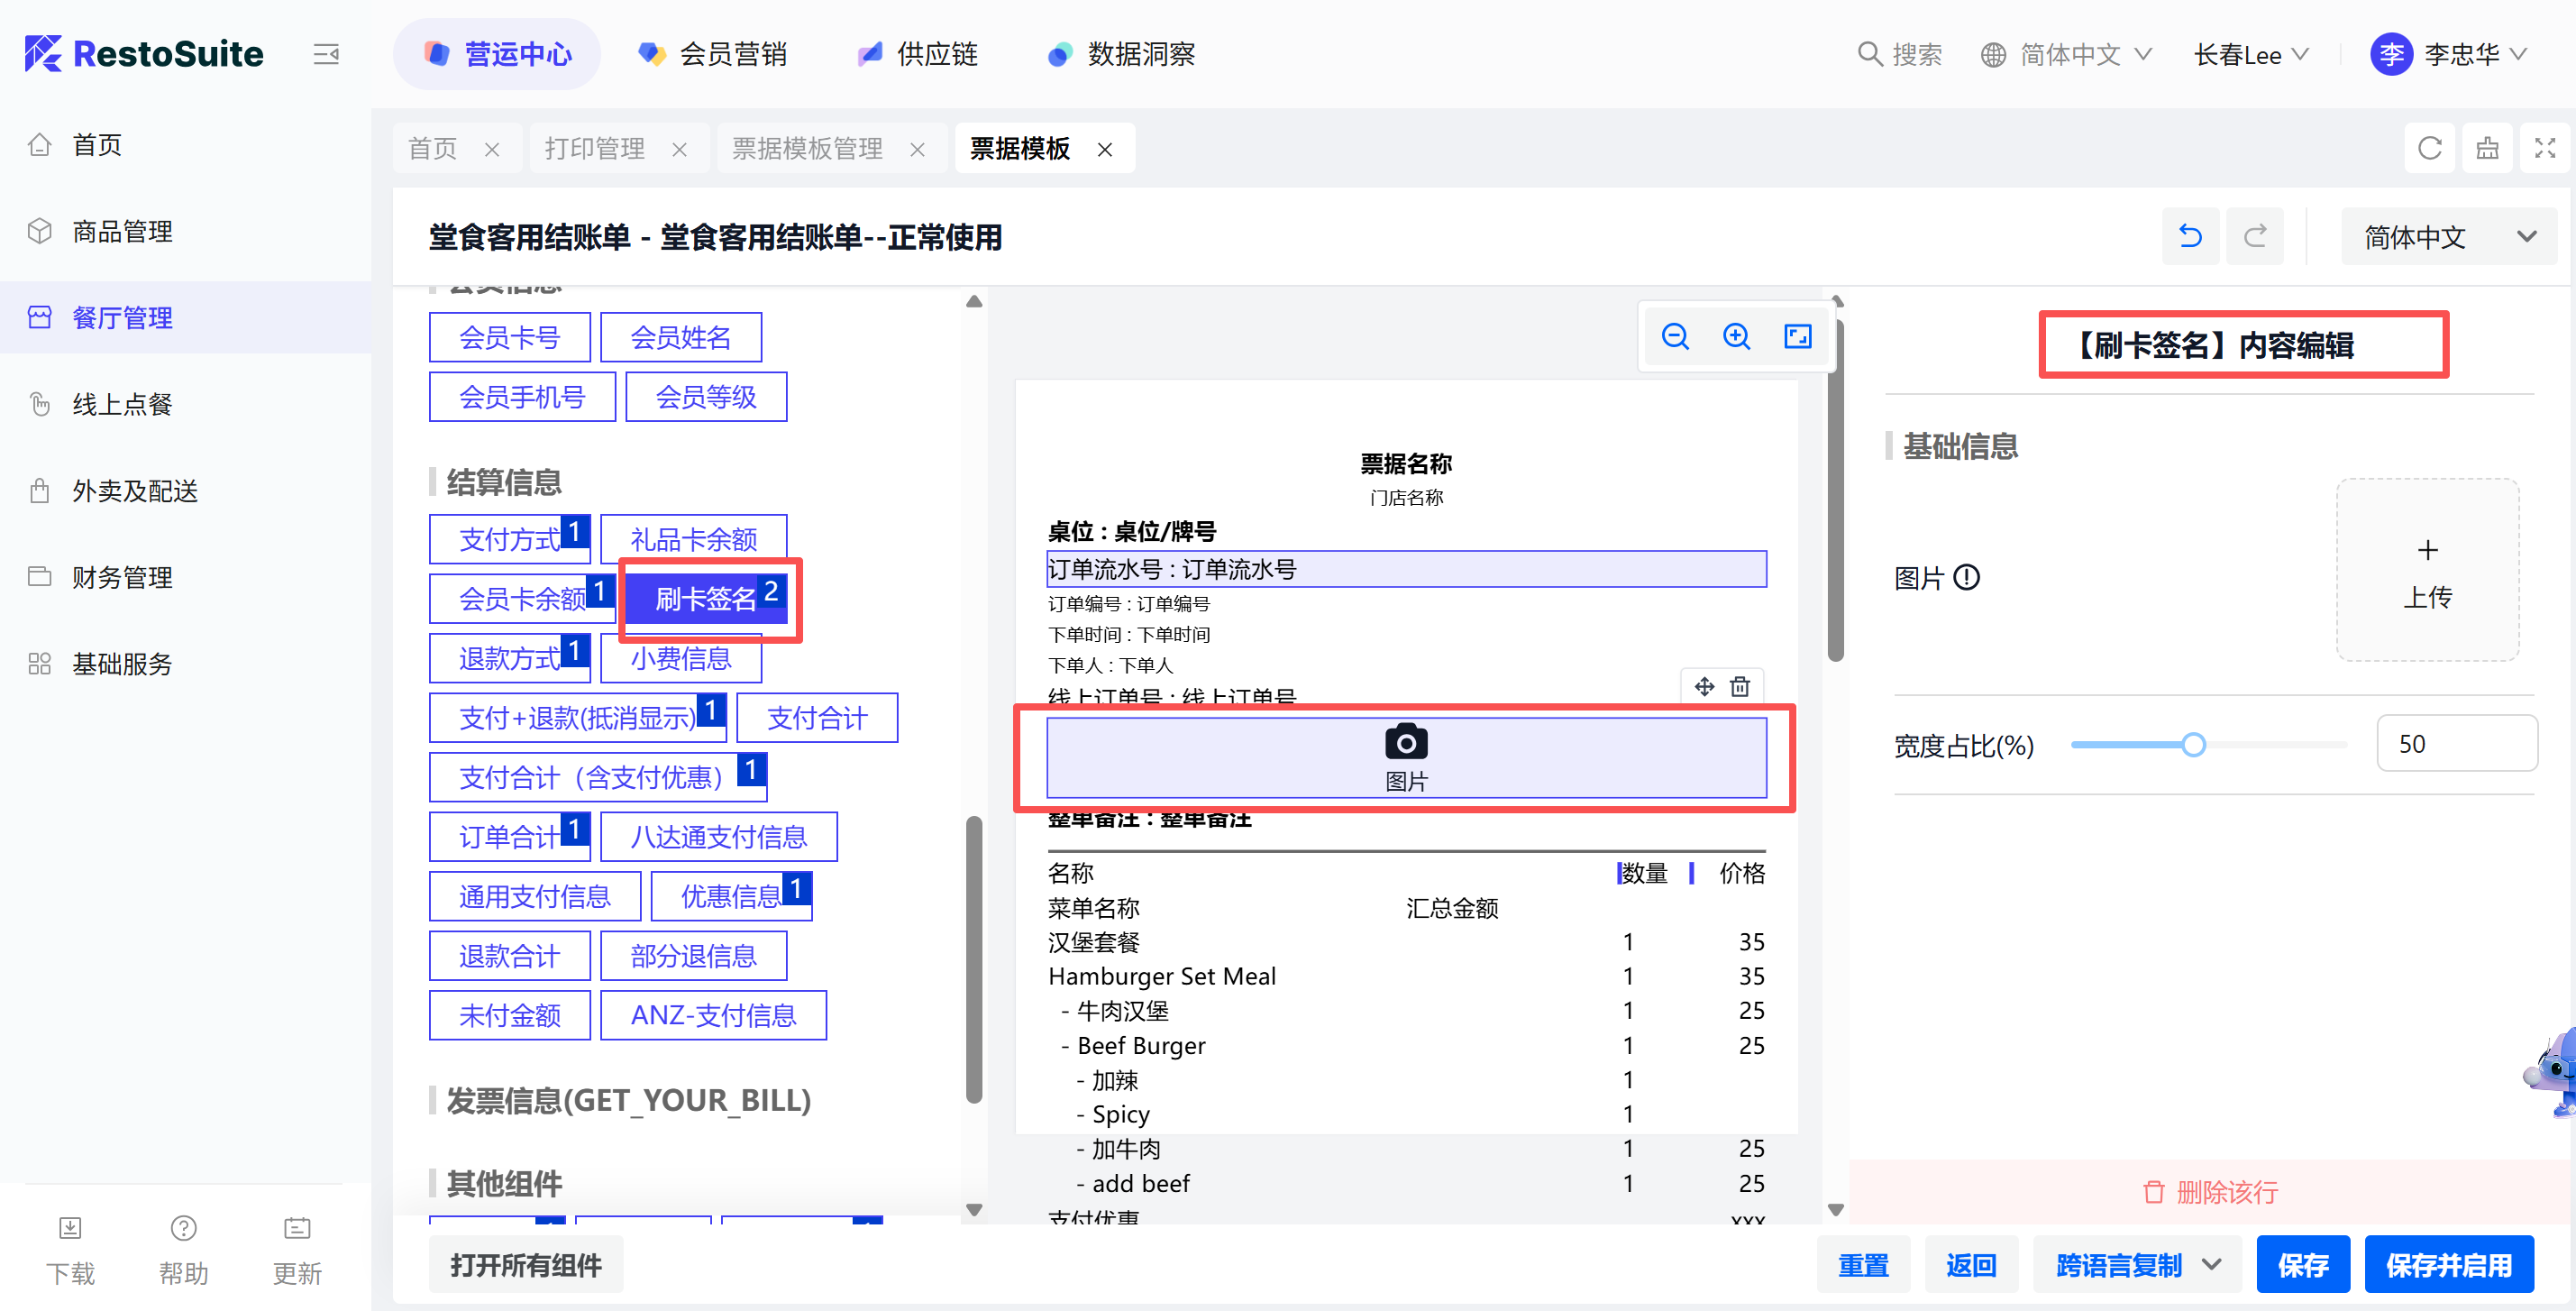2576x1311 pixels.
Task: Click the trash icon above image row
Action: [x=1740, y=686]
